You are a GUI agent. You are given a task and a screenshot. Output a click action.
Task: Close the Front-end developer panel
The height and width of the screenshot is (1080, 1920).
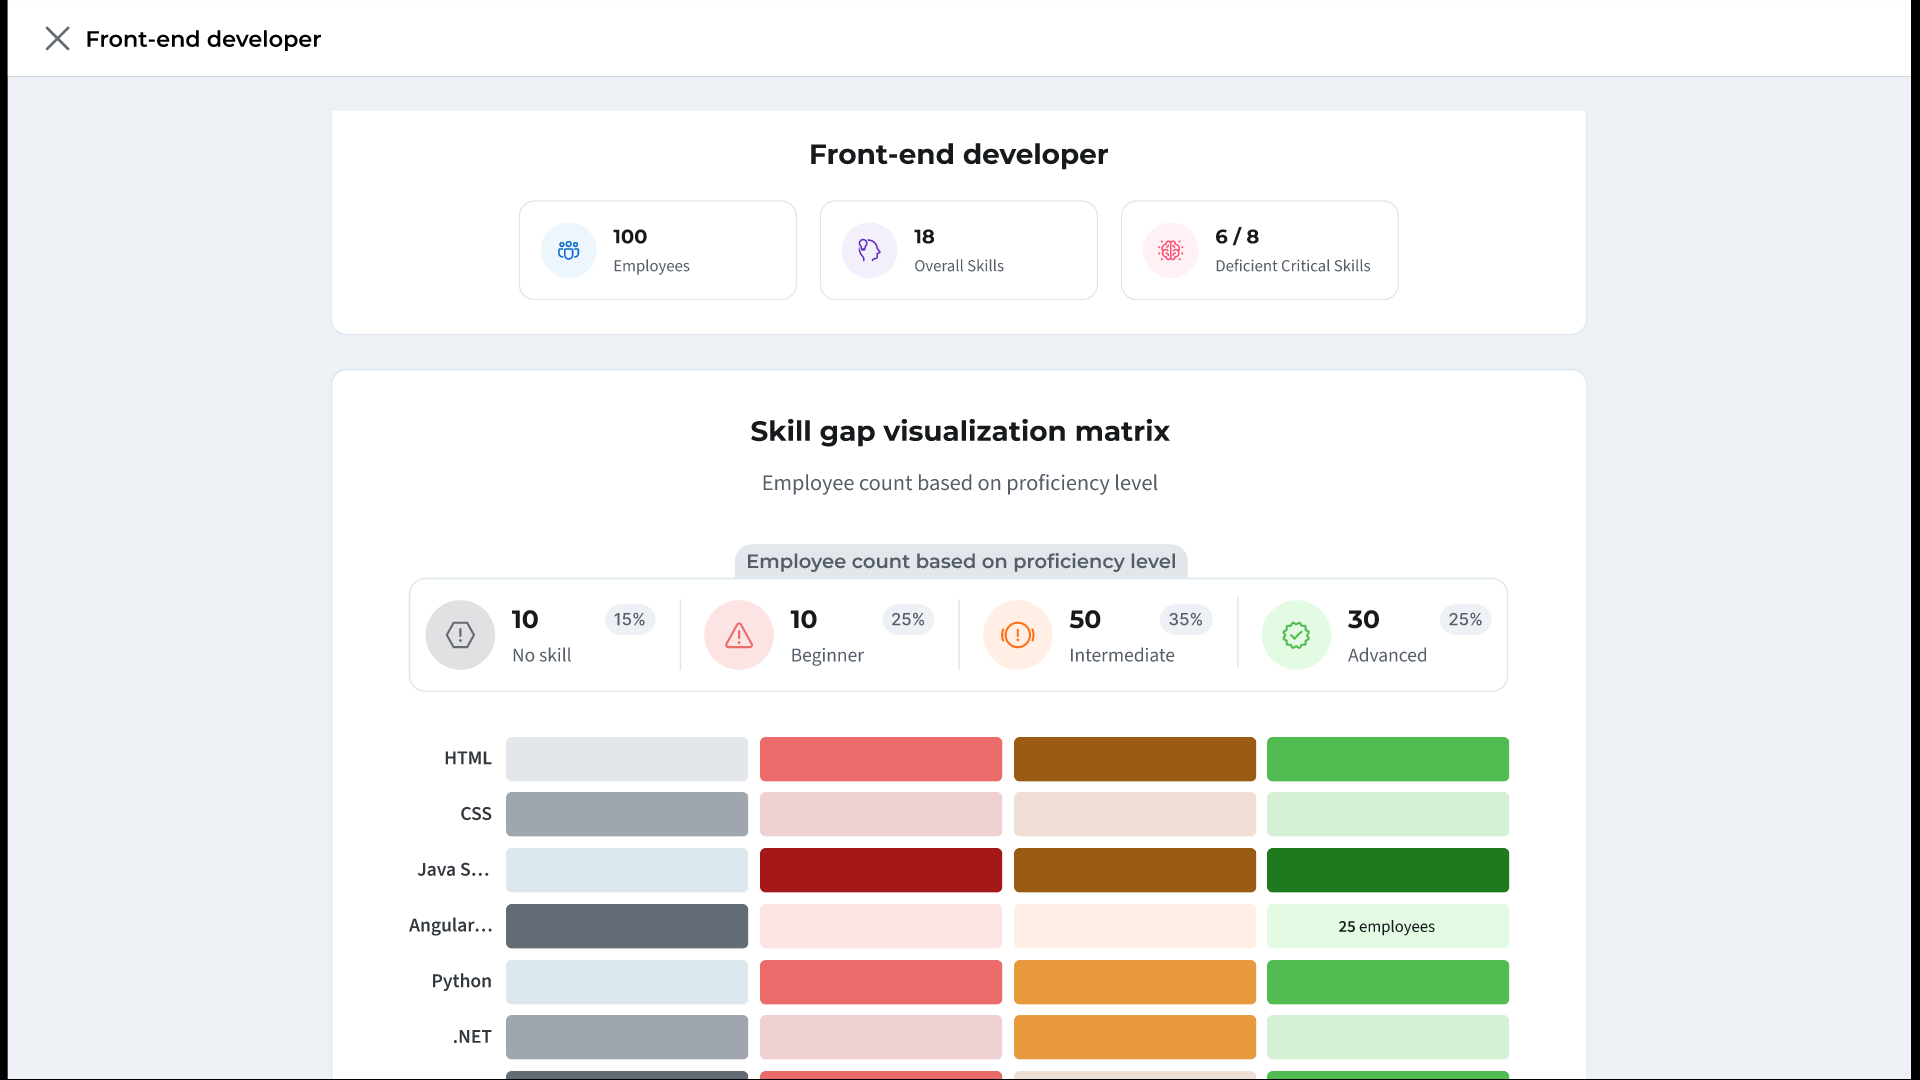pyautogui.click(x=57, y=39)
